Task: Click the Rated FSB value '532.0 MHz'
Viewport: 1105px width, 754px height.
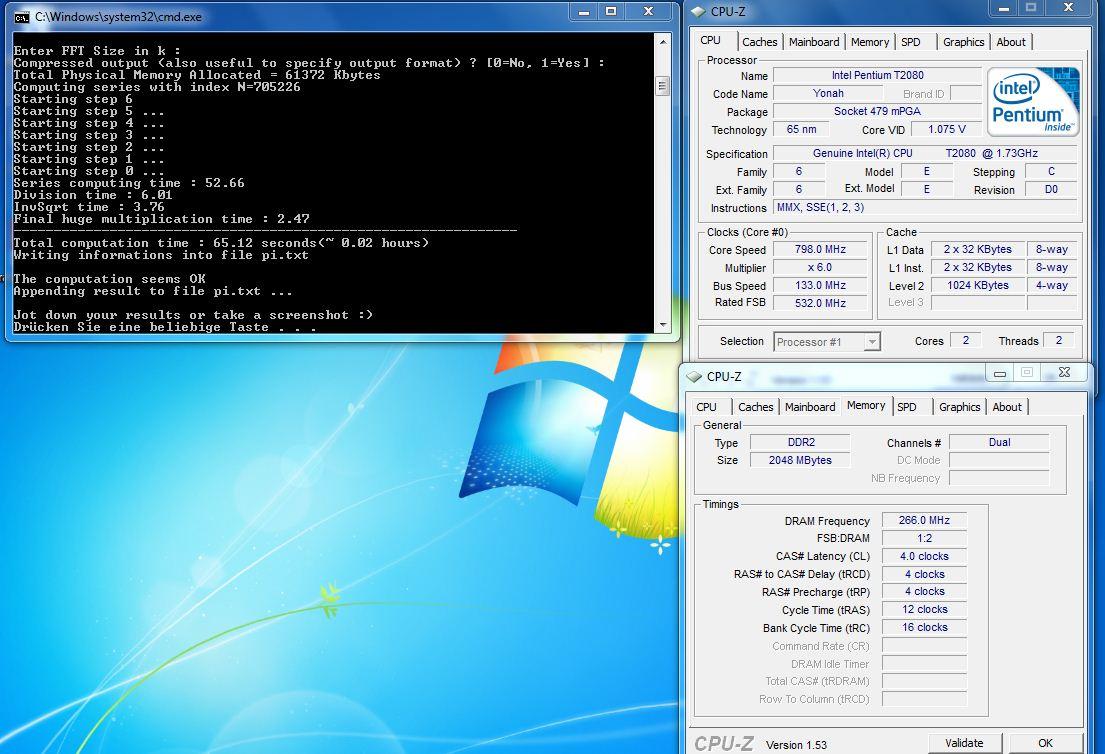Action: click(820, 303)
